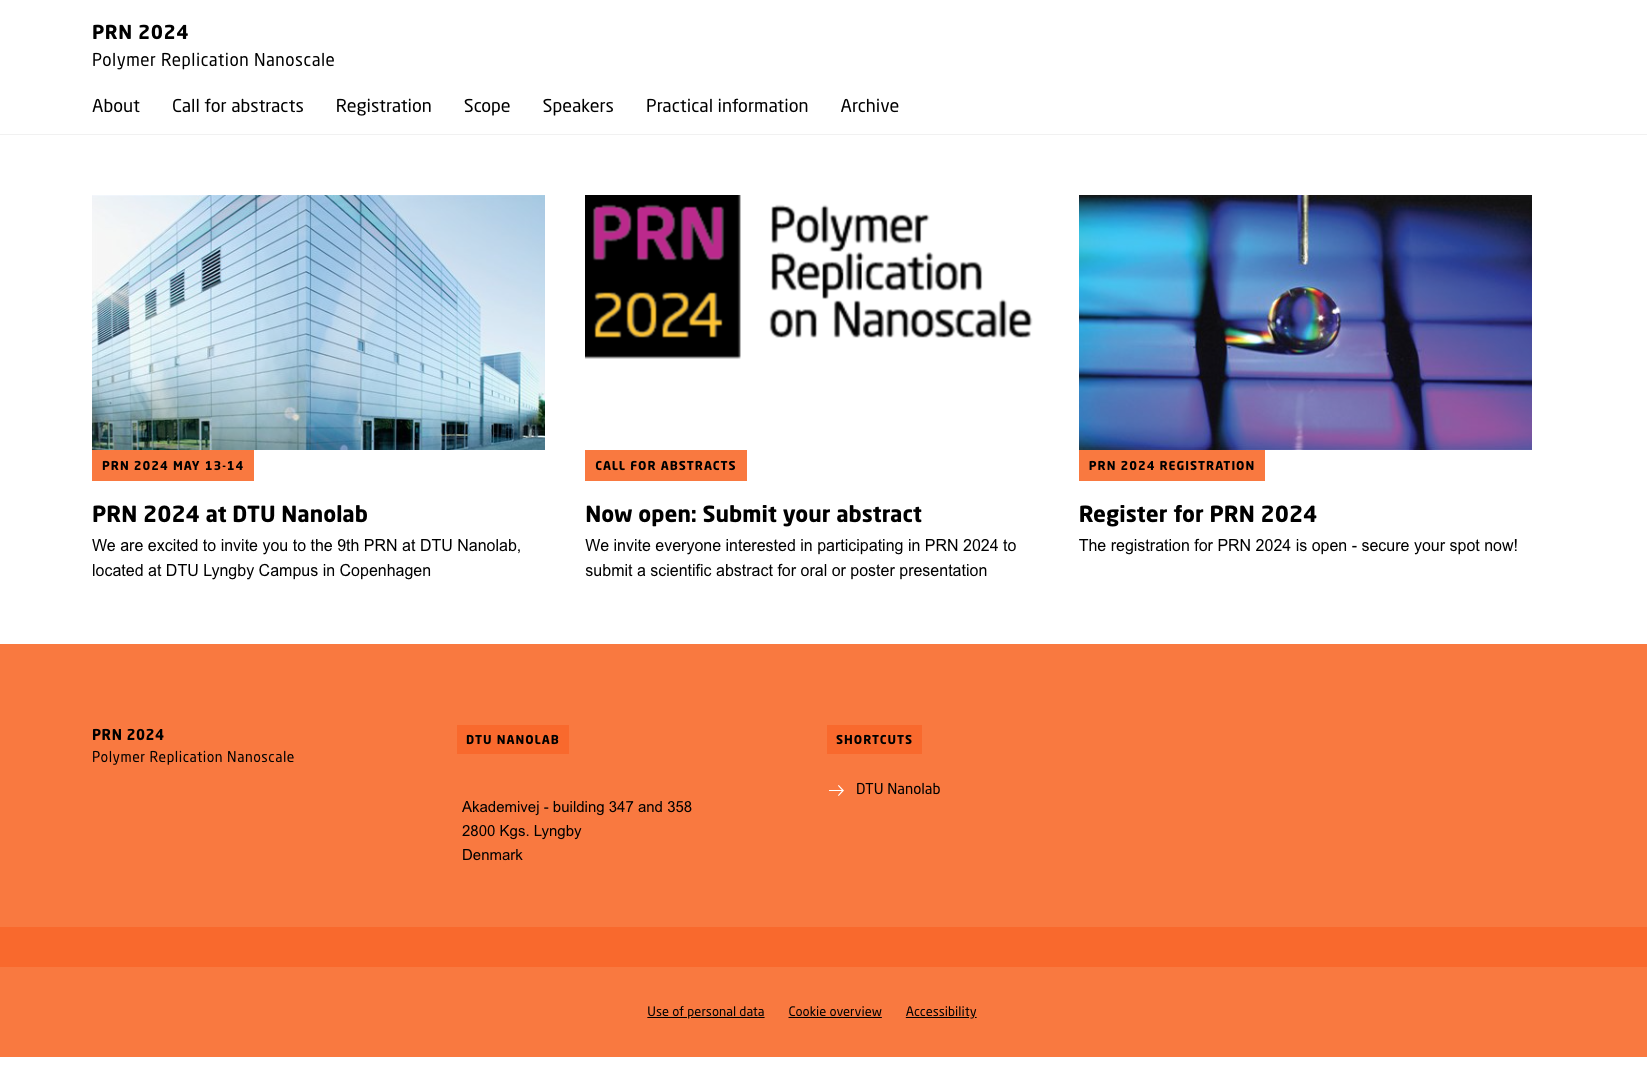Open the Register for PRN 2024 article

coord(1197,514)
